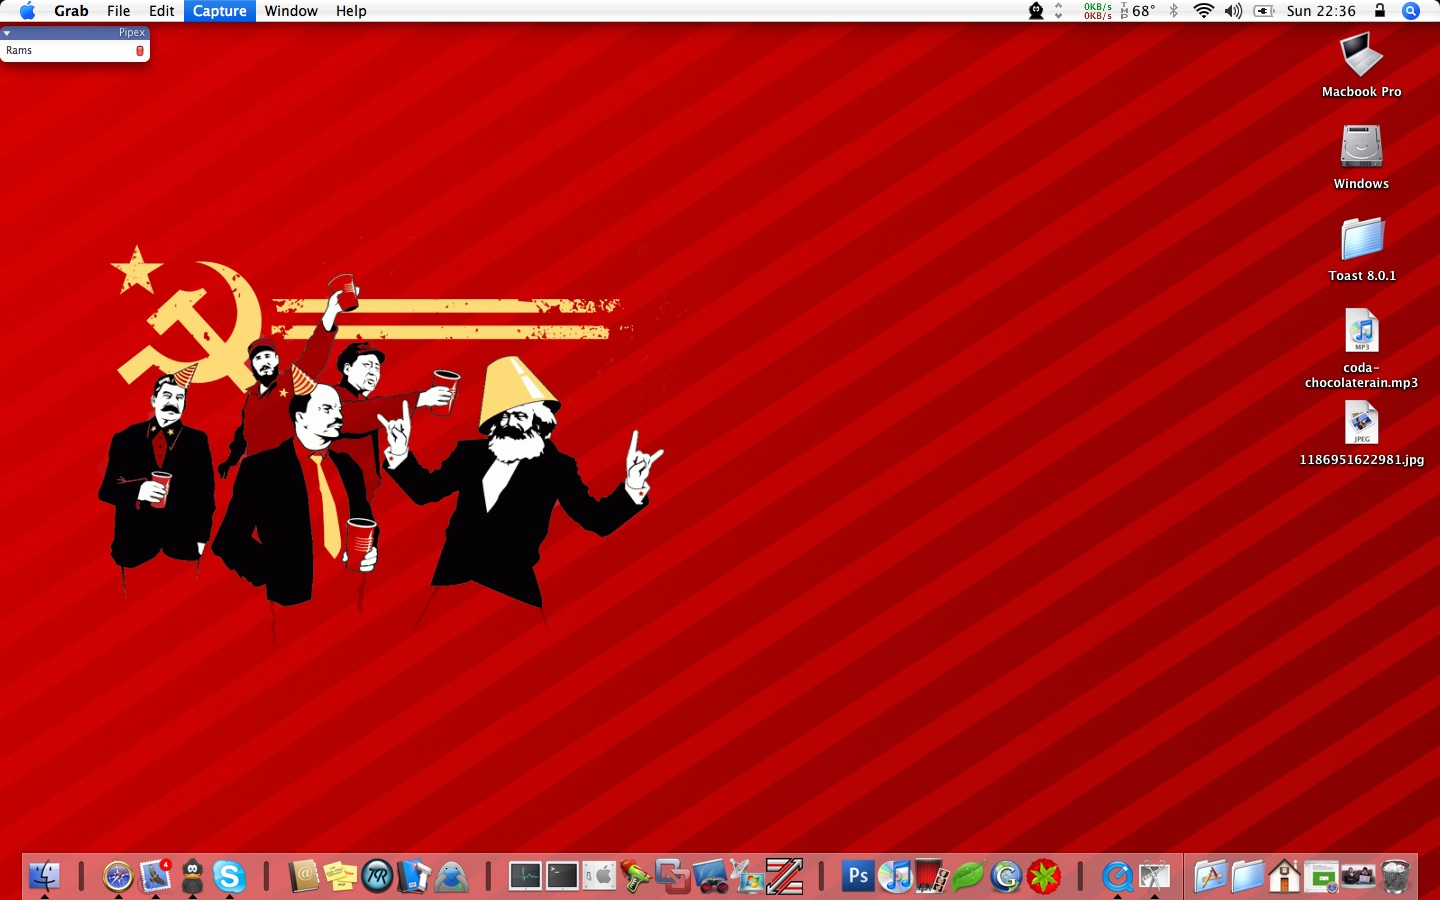Click the padlock icon in menu bar
Screen dimensions: 1440x900
point(1380,10)
